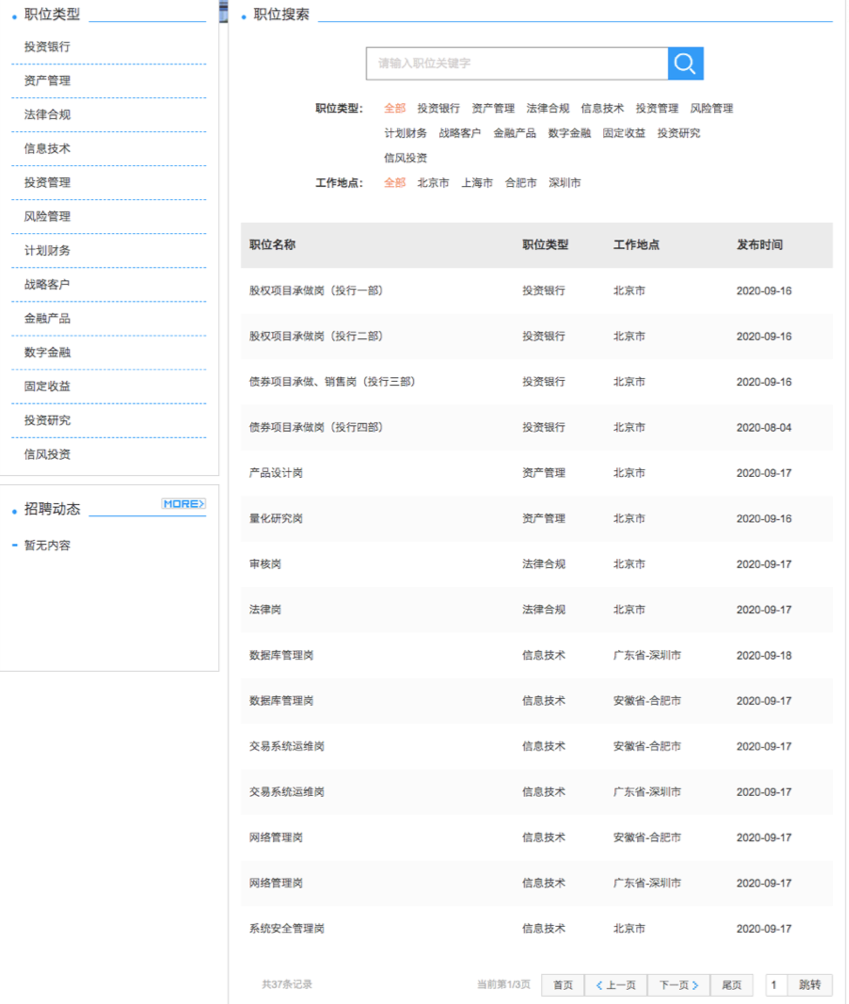Focus the job keyword search field
The width and height of the screenshot is (849, 1004).
pyautogui.click(x=517, y=63)
